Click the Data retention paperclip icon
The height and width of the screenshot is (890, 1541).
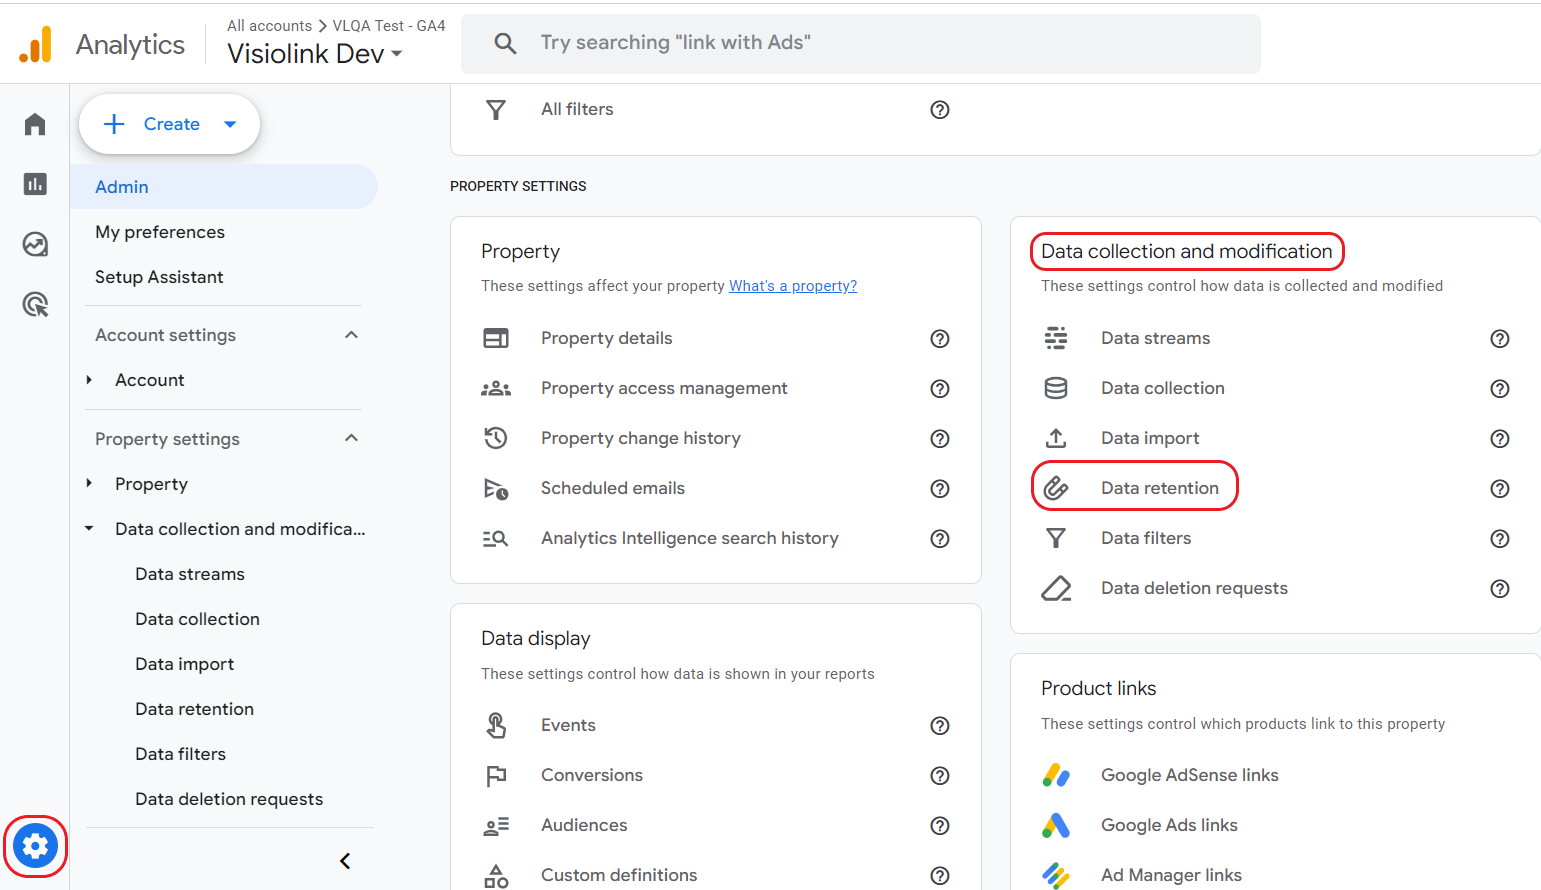pos(1056,488)
